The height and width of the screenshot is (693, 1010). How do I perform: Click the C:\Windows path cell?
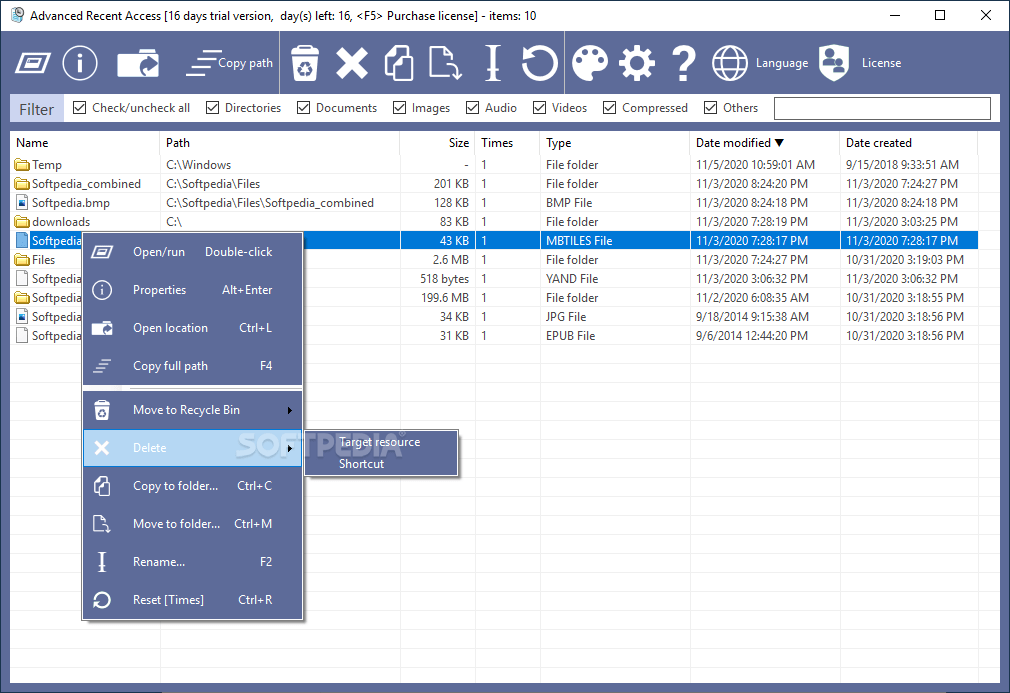(x=198, y=165)
